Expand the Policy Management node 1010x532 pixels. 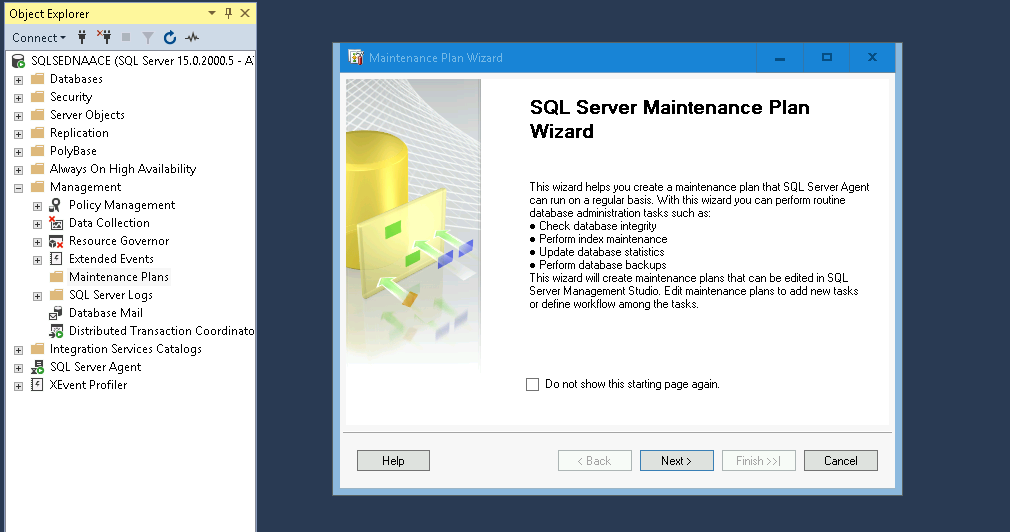(37, 206)
